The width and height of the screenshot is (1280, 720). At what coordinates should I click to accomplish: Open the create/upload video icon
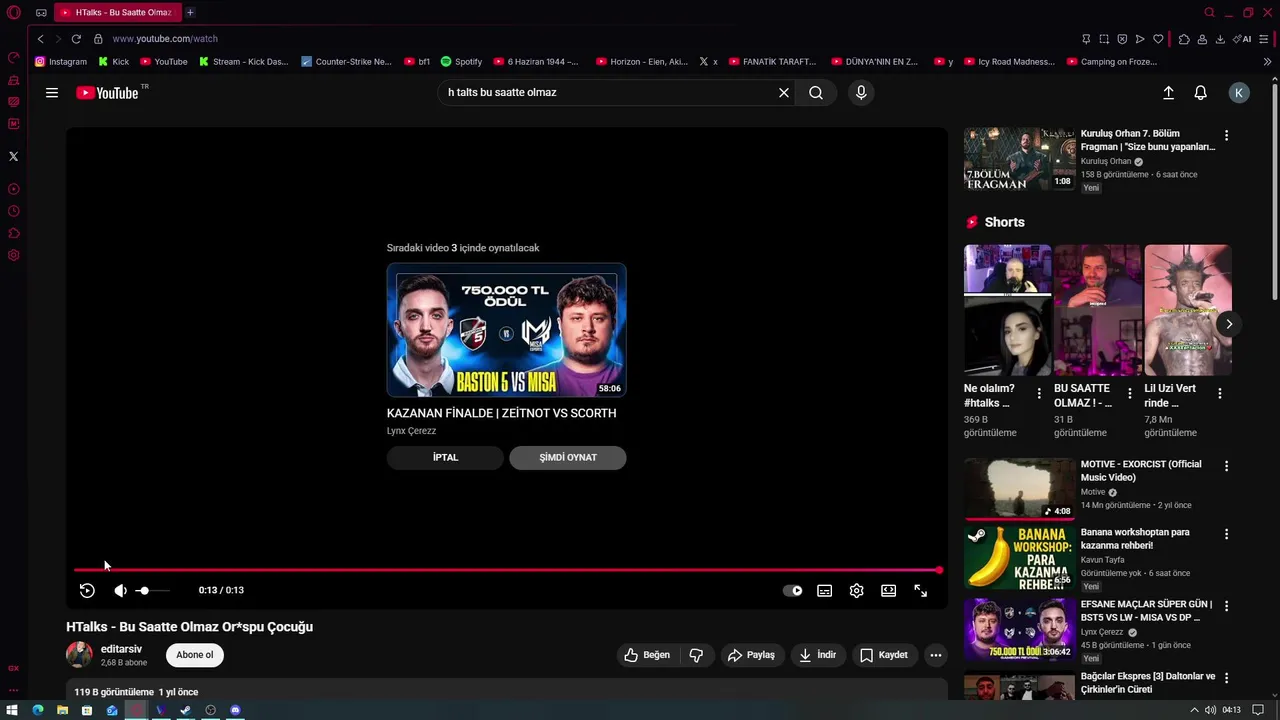pos(1168,93)
